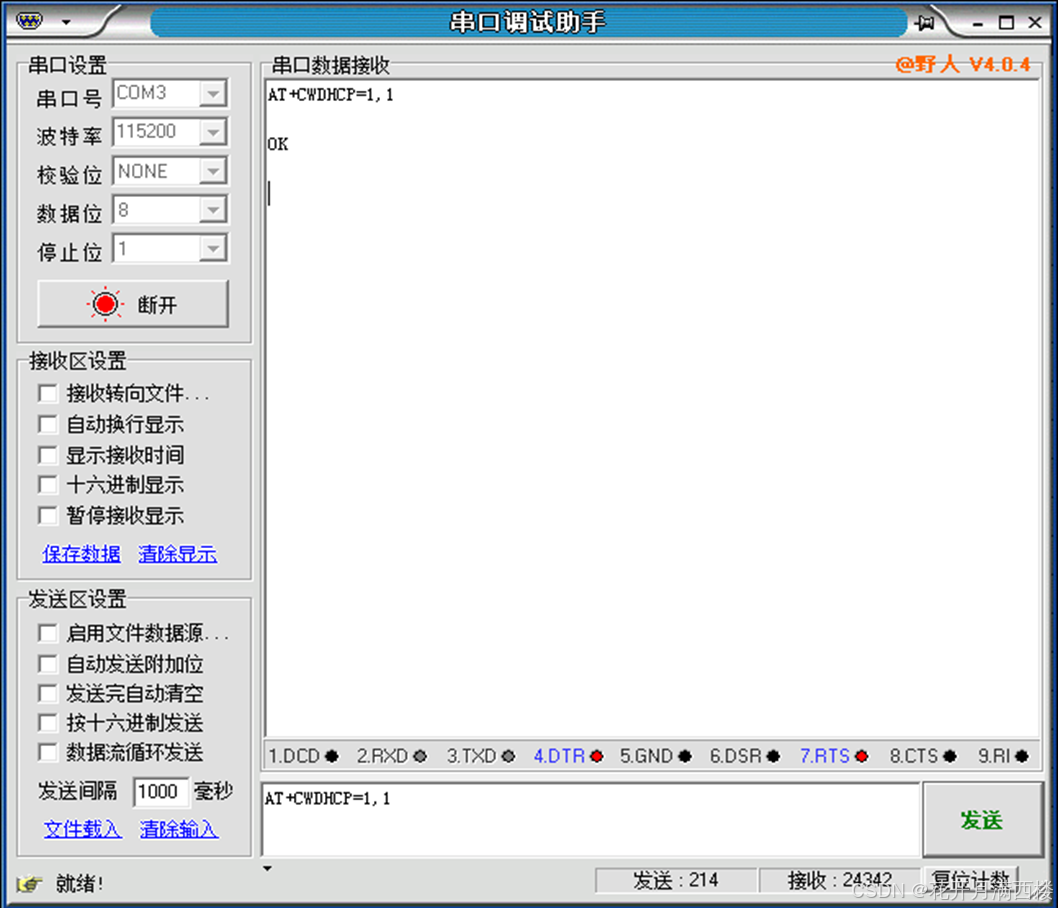Enable 自动发送附加位 checkbox

47,664
